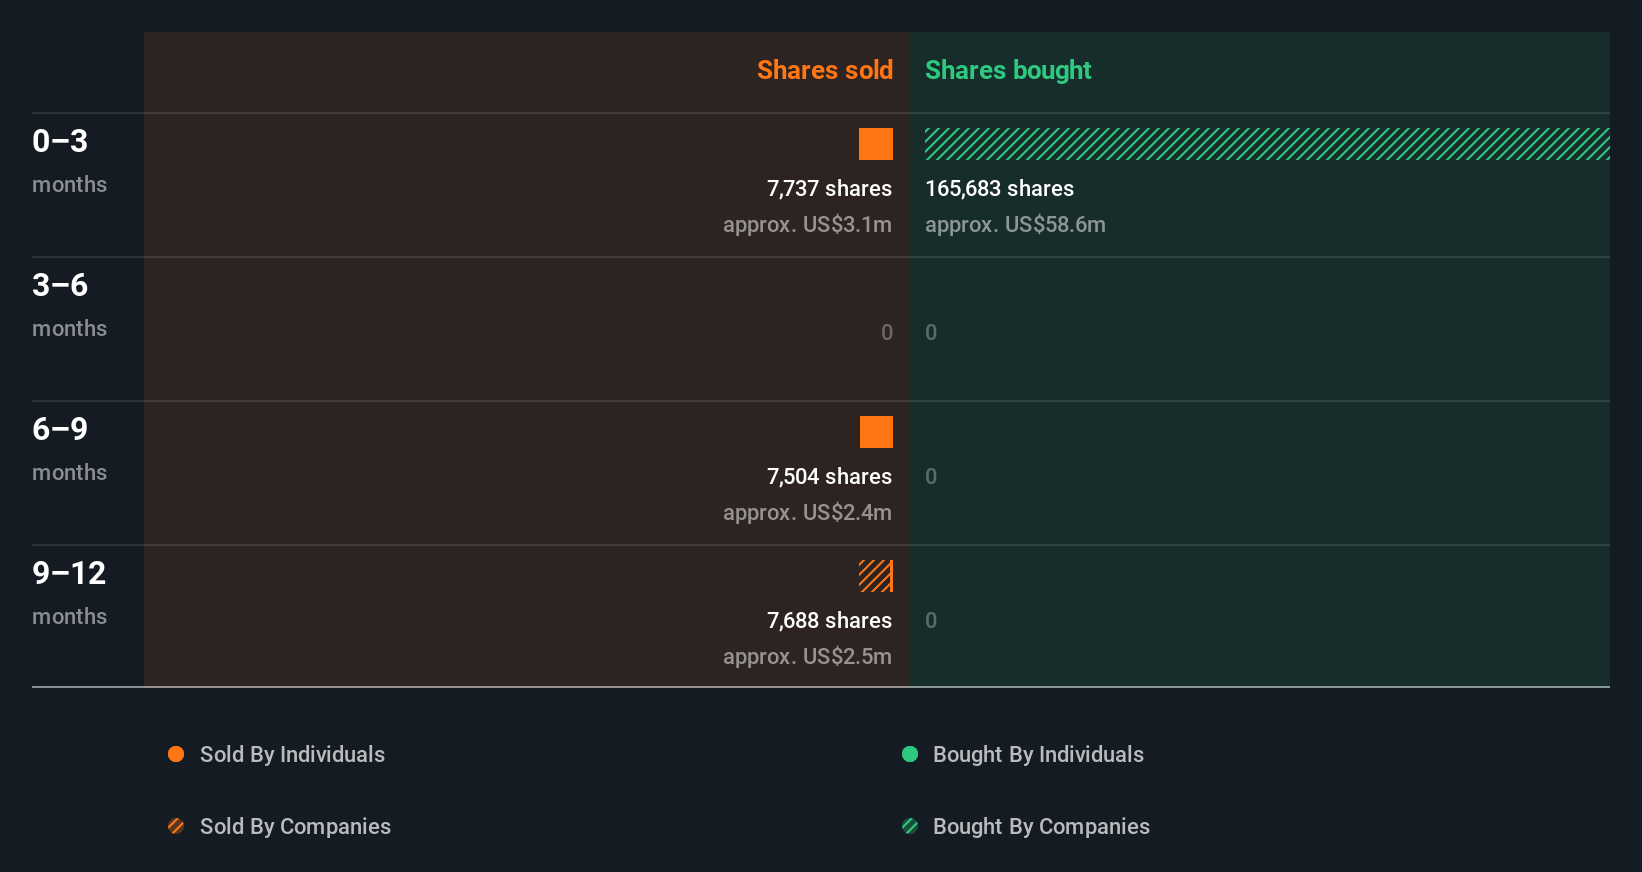Click the '3–6' months row label
This screenshot has height=872, width=1642.
(x=60, y=285)
